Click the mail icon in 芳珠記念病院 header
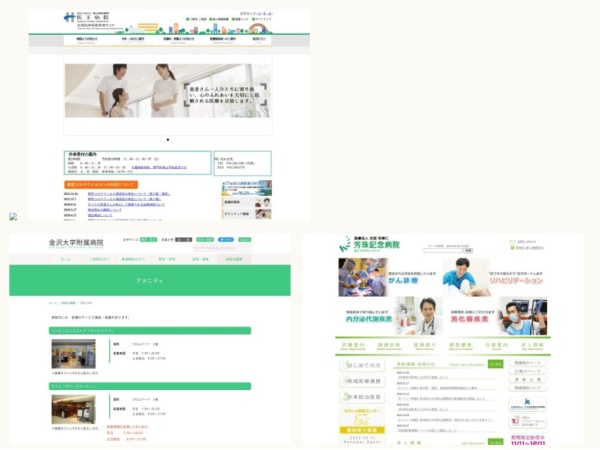 [513, 242]
